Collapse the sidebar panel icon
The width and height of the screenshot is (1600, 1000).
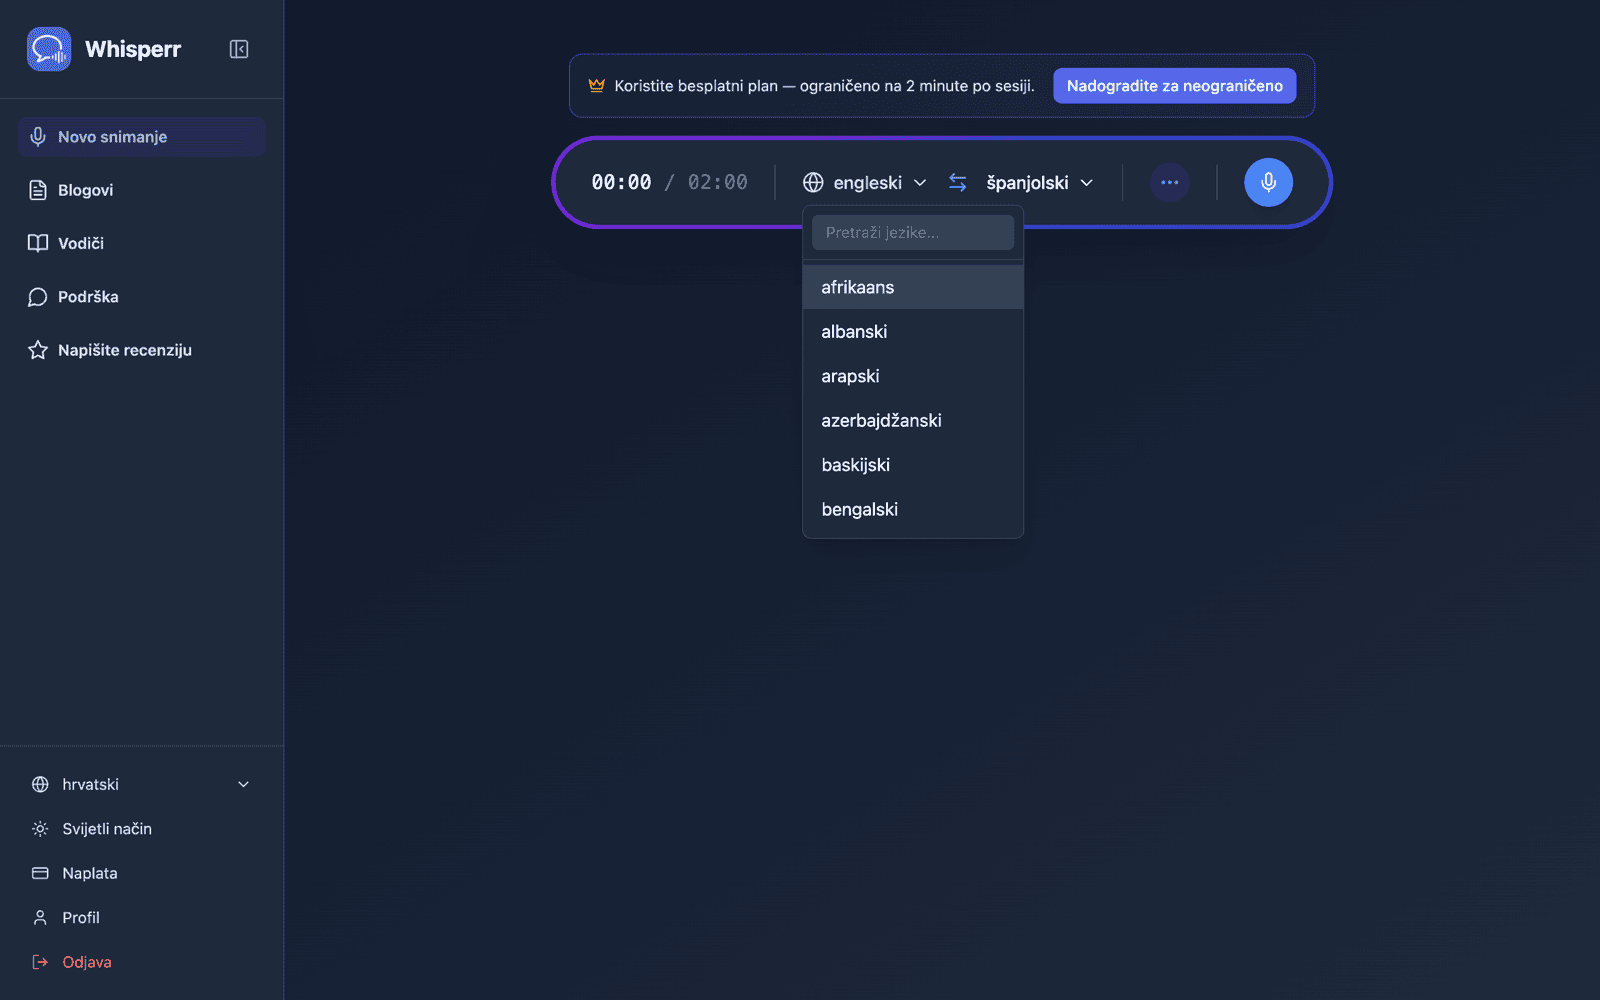[x=239, y=49]
